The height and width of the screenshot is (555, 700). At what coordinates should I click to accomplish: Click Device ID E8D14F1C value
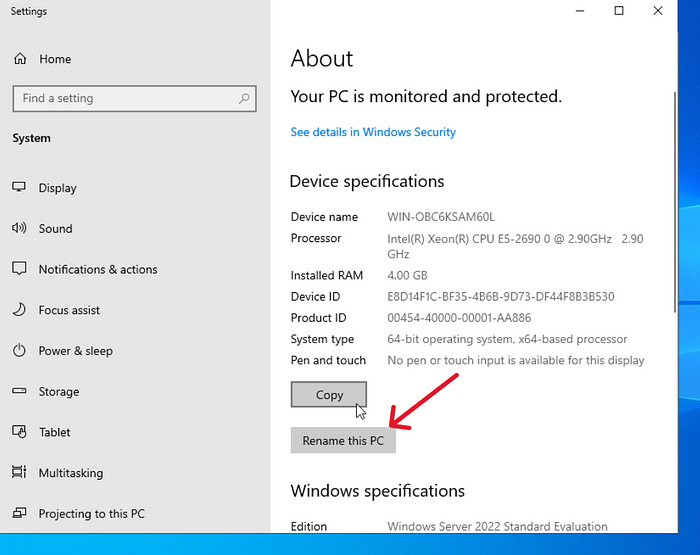click(500, 297)
